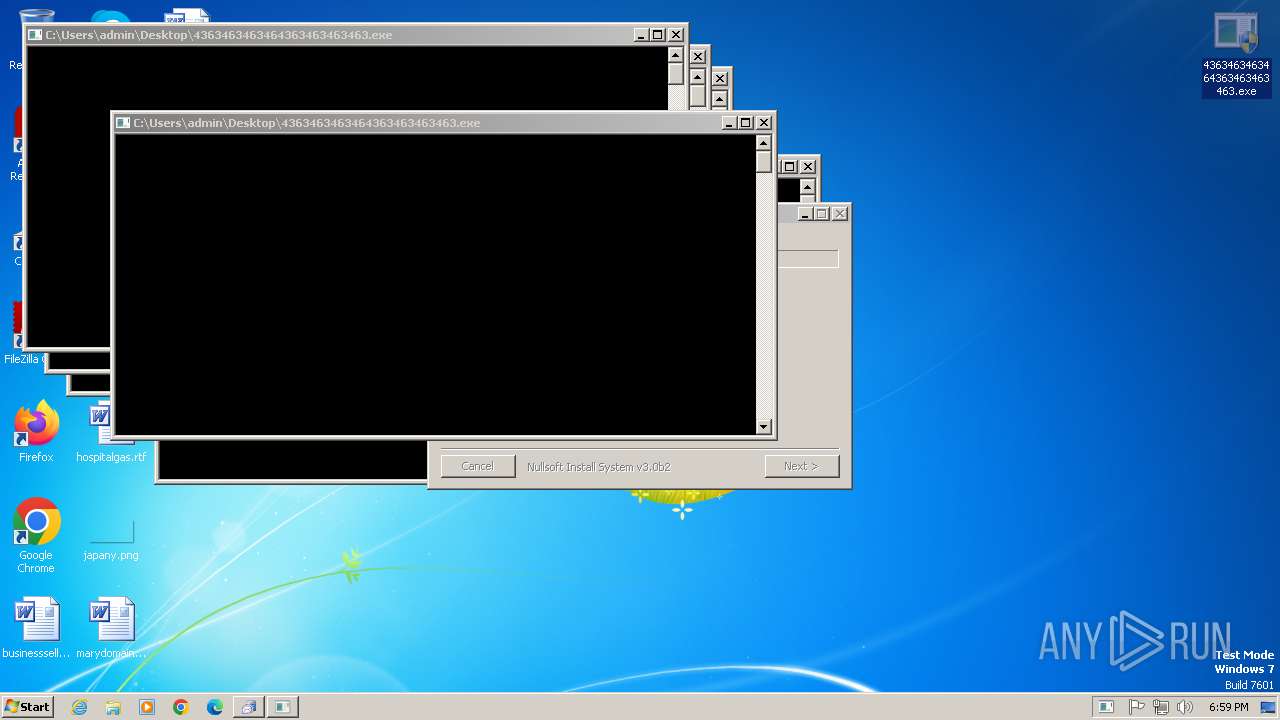
Task: Click the front console's scroll down arrow
Action: pyautogui.click(x=764, y=426)
